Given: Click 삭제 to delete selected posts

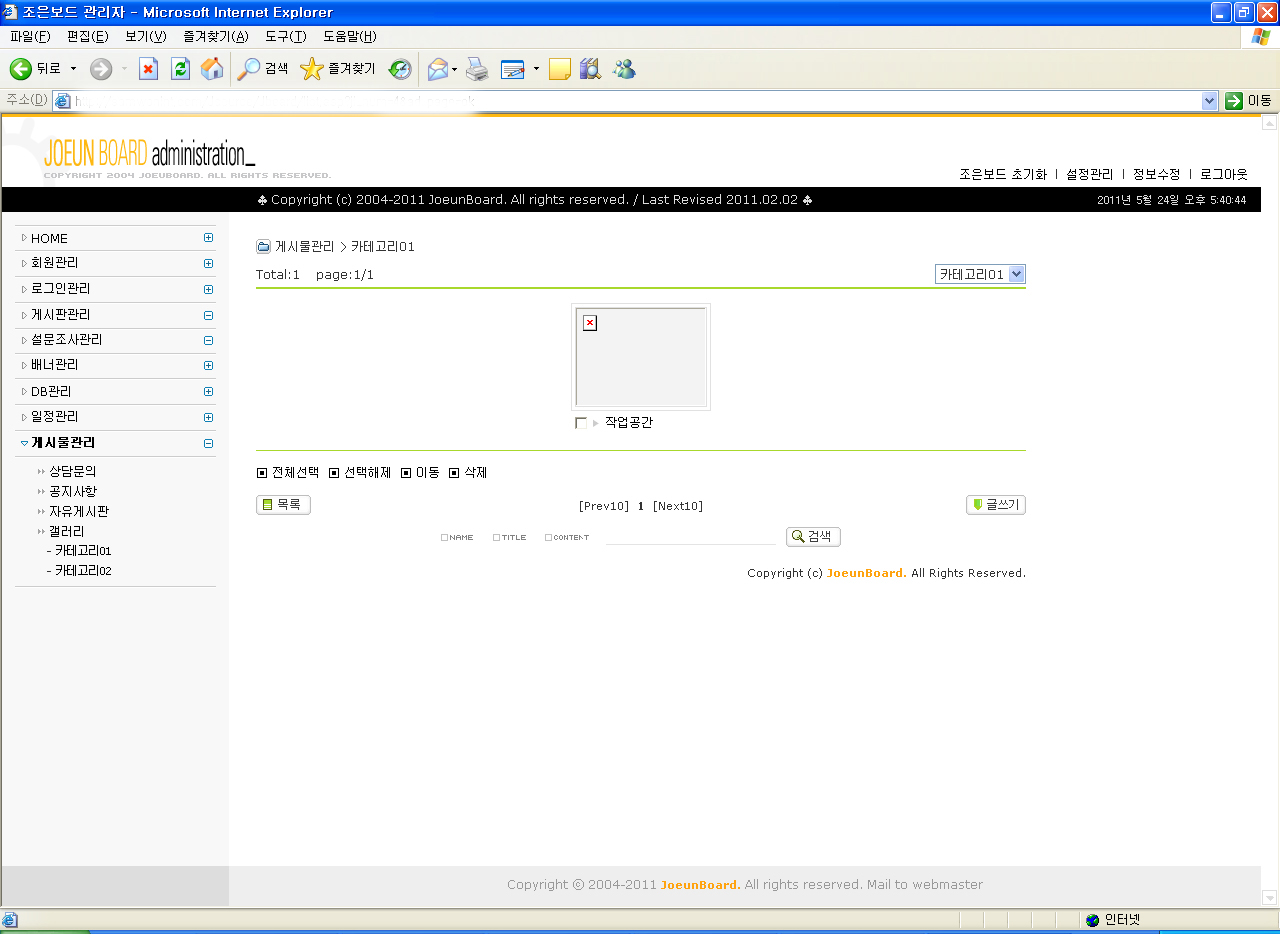Looking at the screenshot, I should [x=468, y=472].
